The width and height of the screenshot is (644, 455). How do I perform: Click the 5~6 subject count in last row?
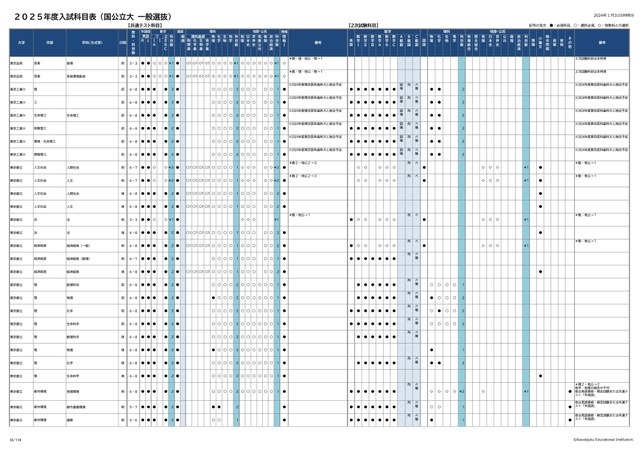(x=133, y=420)
